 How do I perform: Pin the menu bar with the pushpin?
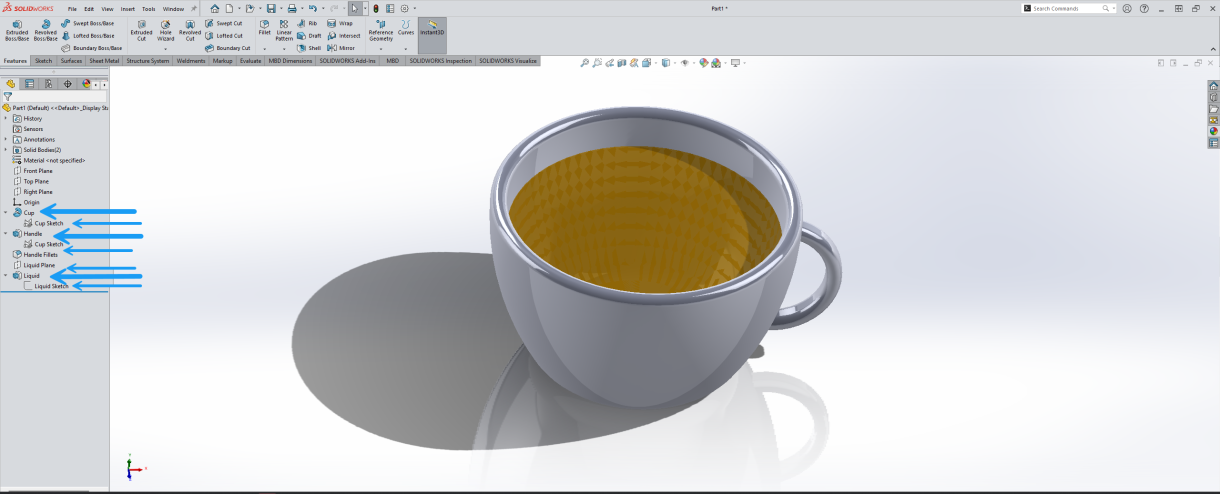coord(194,8)
